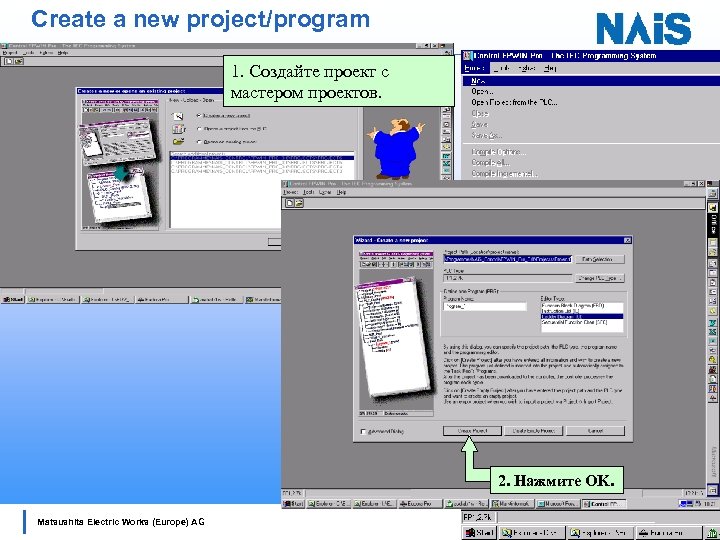
Task: Select Sequential Function Chart (SFC) editor type
Action: click(581, 322)
